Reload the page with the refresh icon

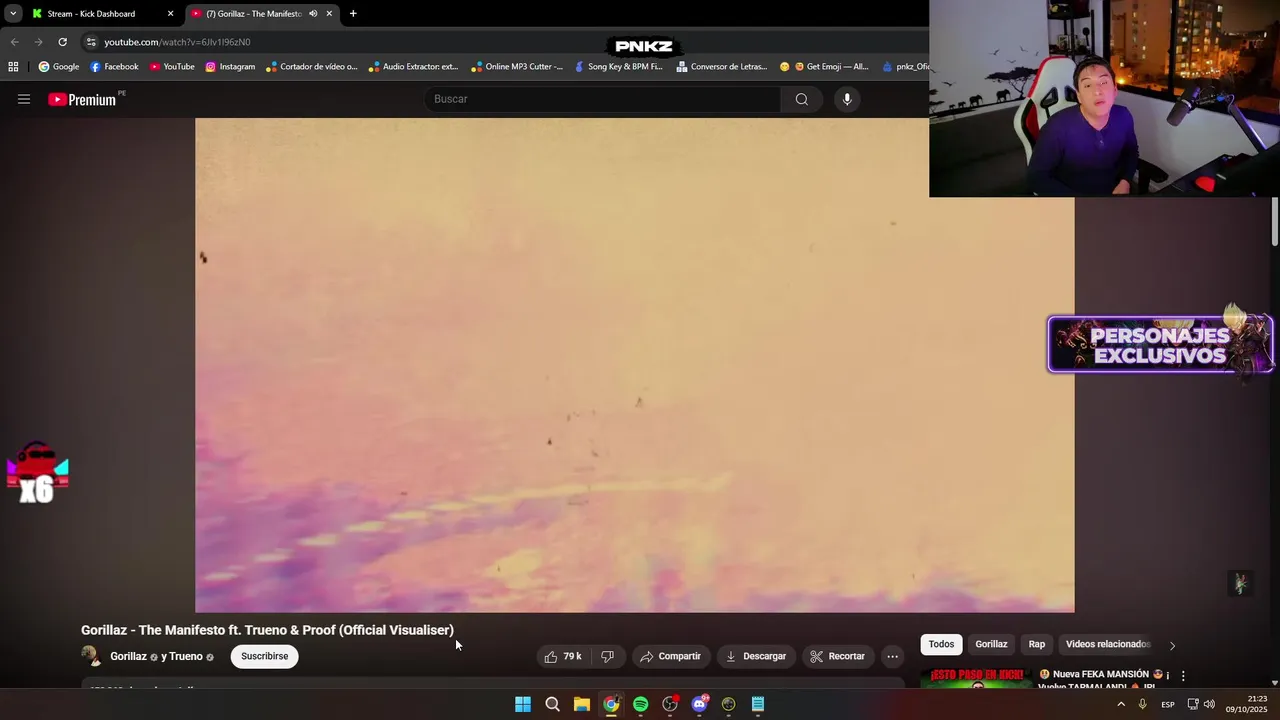click(x=62, y=42)
